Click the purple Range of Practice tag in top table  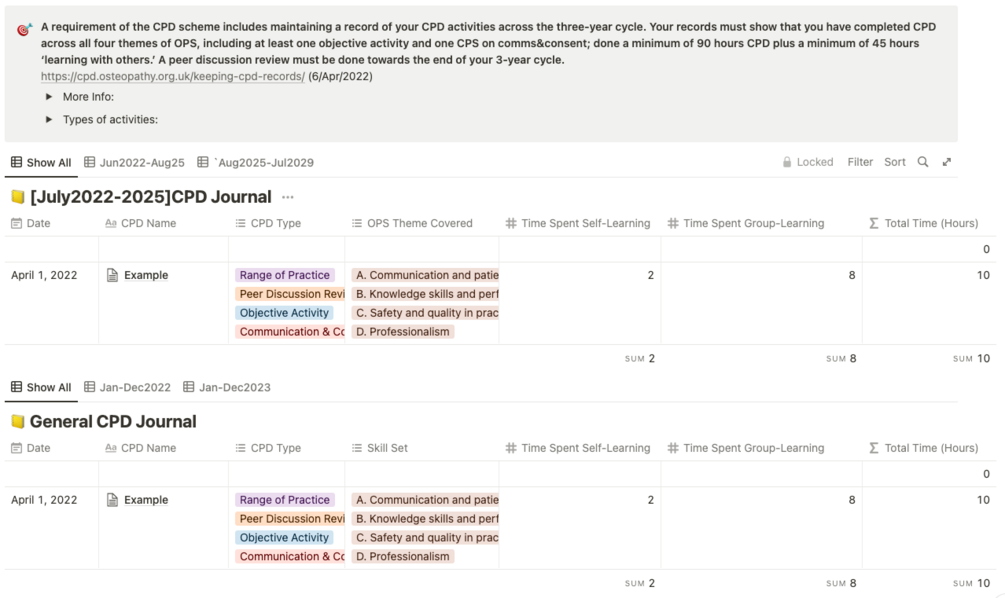[284, 275]
